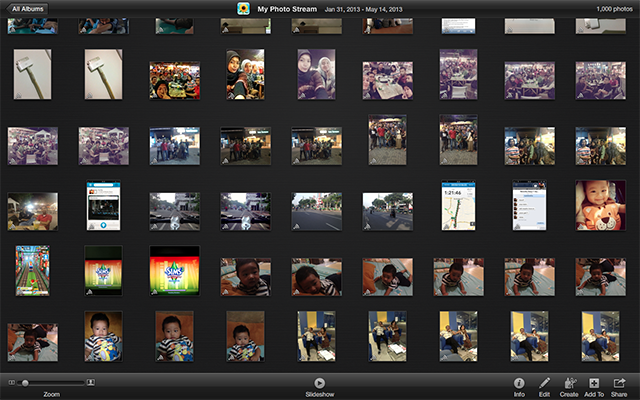Start the Slideshow with the play button

[320, 383]
